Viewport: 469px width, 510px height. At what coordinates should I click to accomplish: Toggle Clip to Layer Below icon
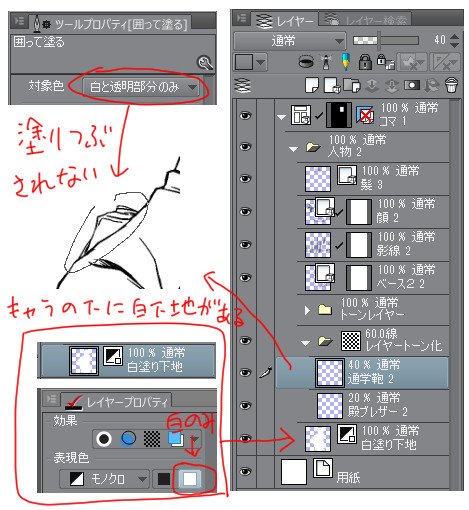[306, 61]
